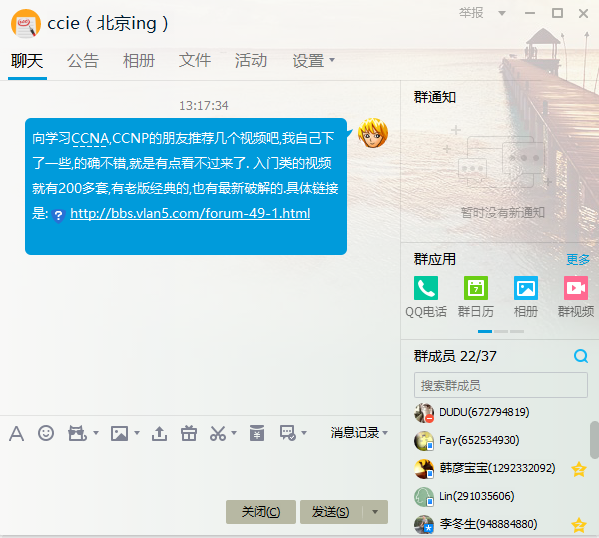
Task: Expand the 设置 dropdown menu
Action: click(314, 60)
